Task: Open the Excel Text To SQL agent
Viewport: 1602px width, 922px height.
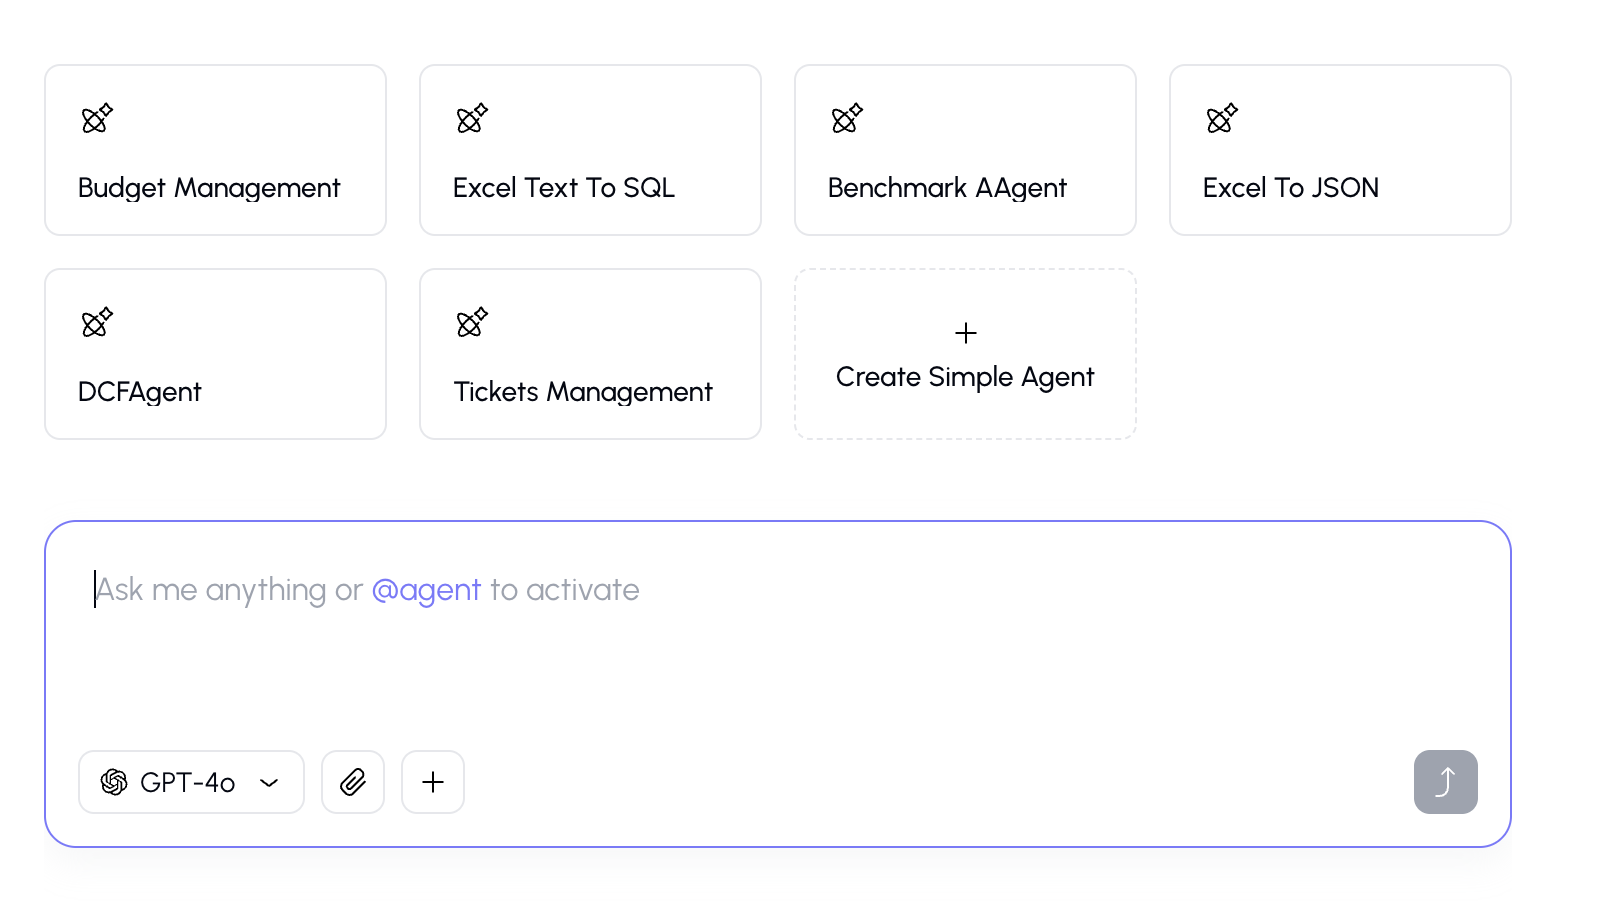Action: pyautogui.click(x=564, y=188)
